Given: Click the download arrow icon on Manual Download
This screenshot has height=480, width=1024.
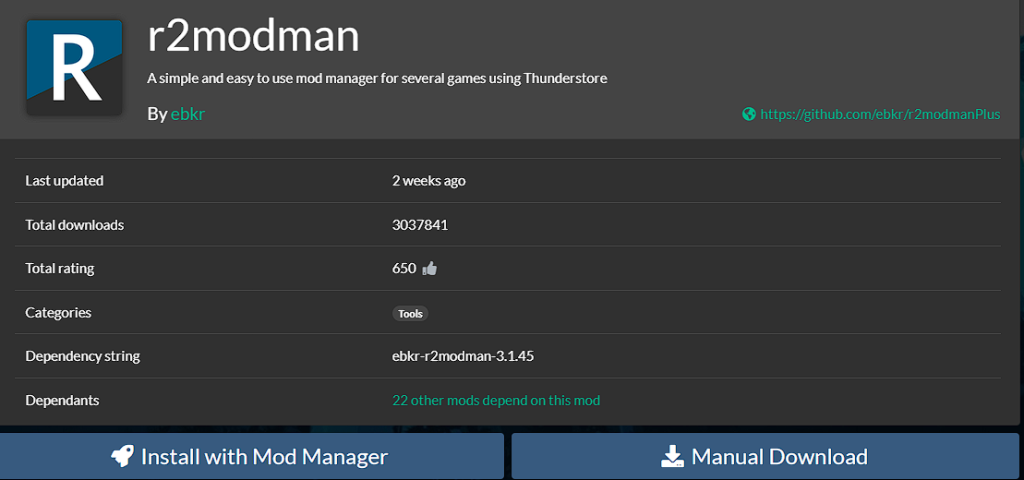Looking at the screenshot, I should 672,457.
